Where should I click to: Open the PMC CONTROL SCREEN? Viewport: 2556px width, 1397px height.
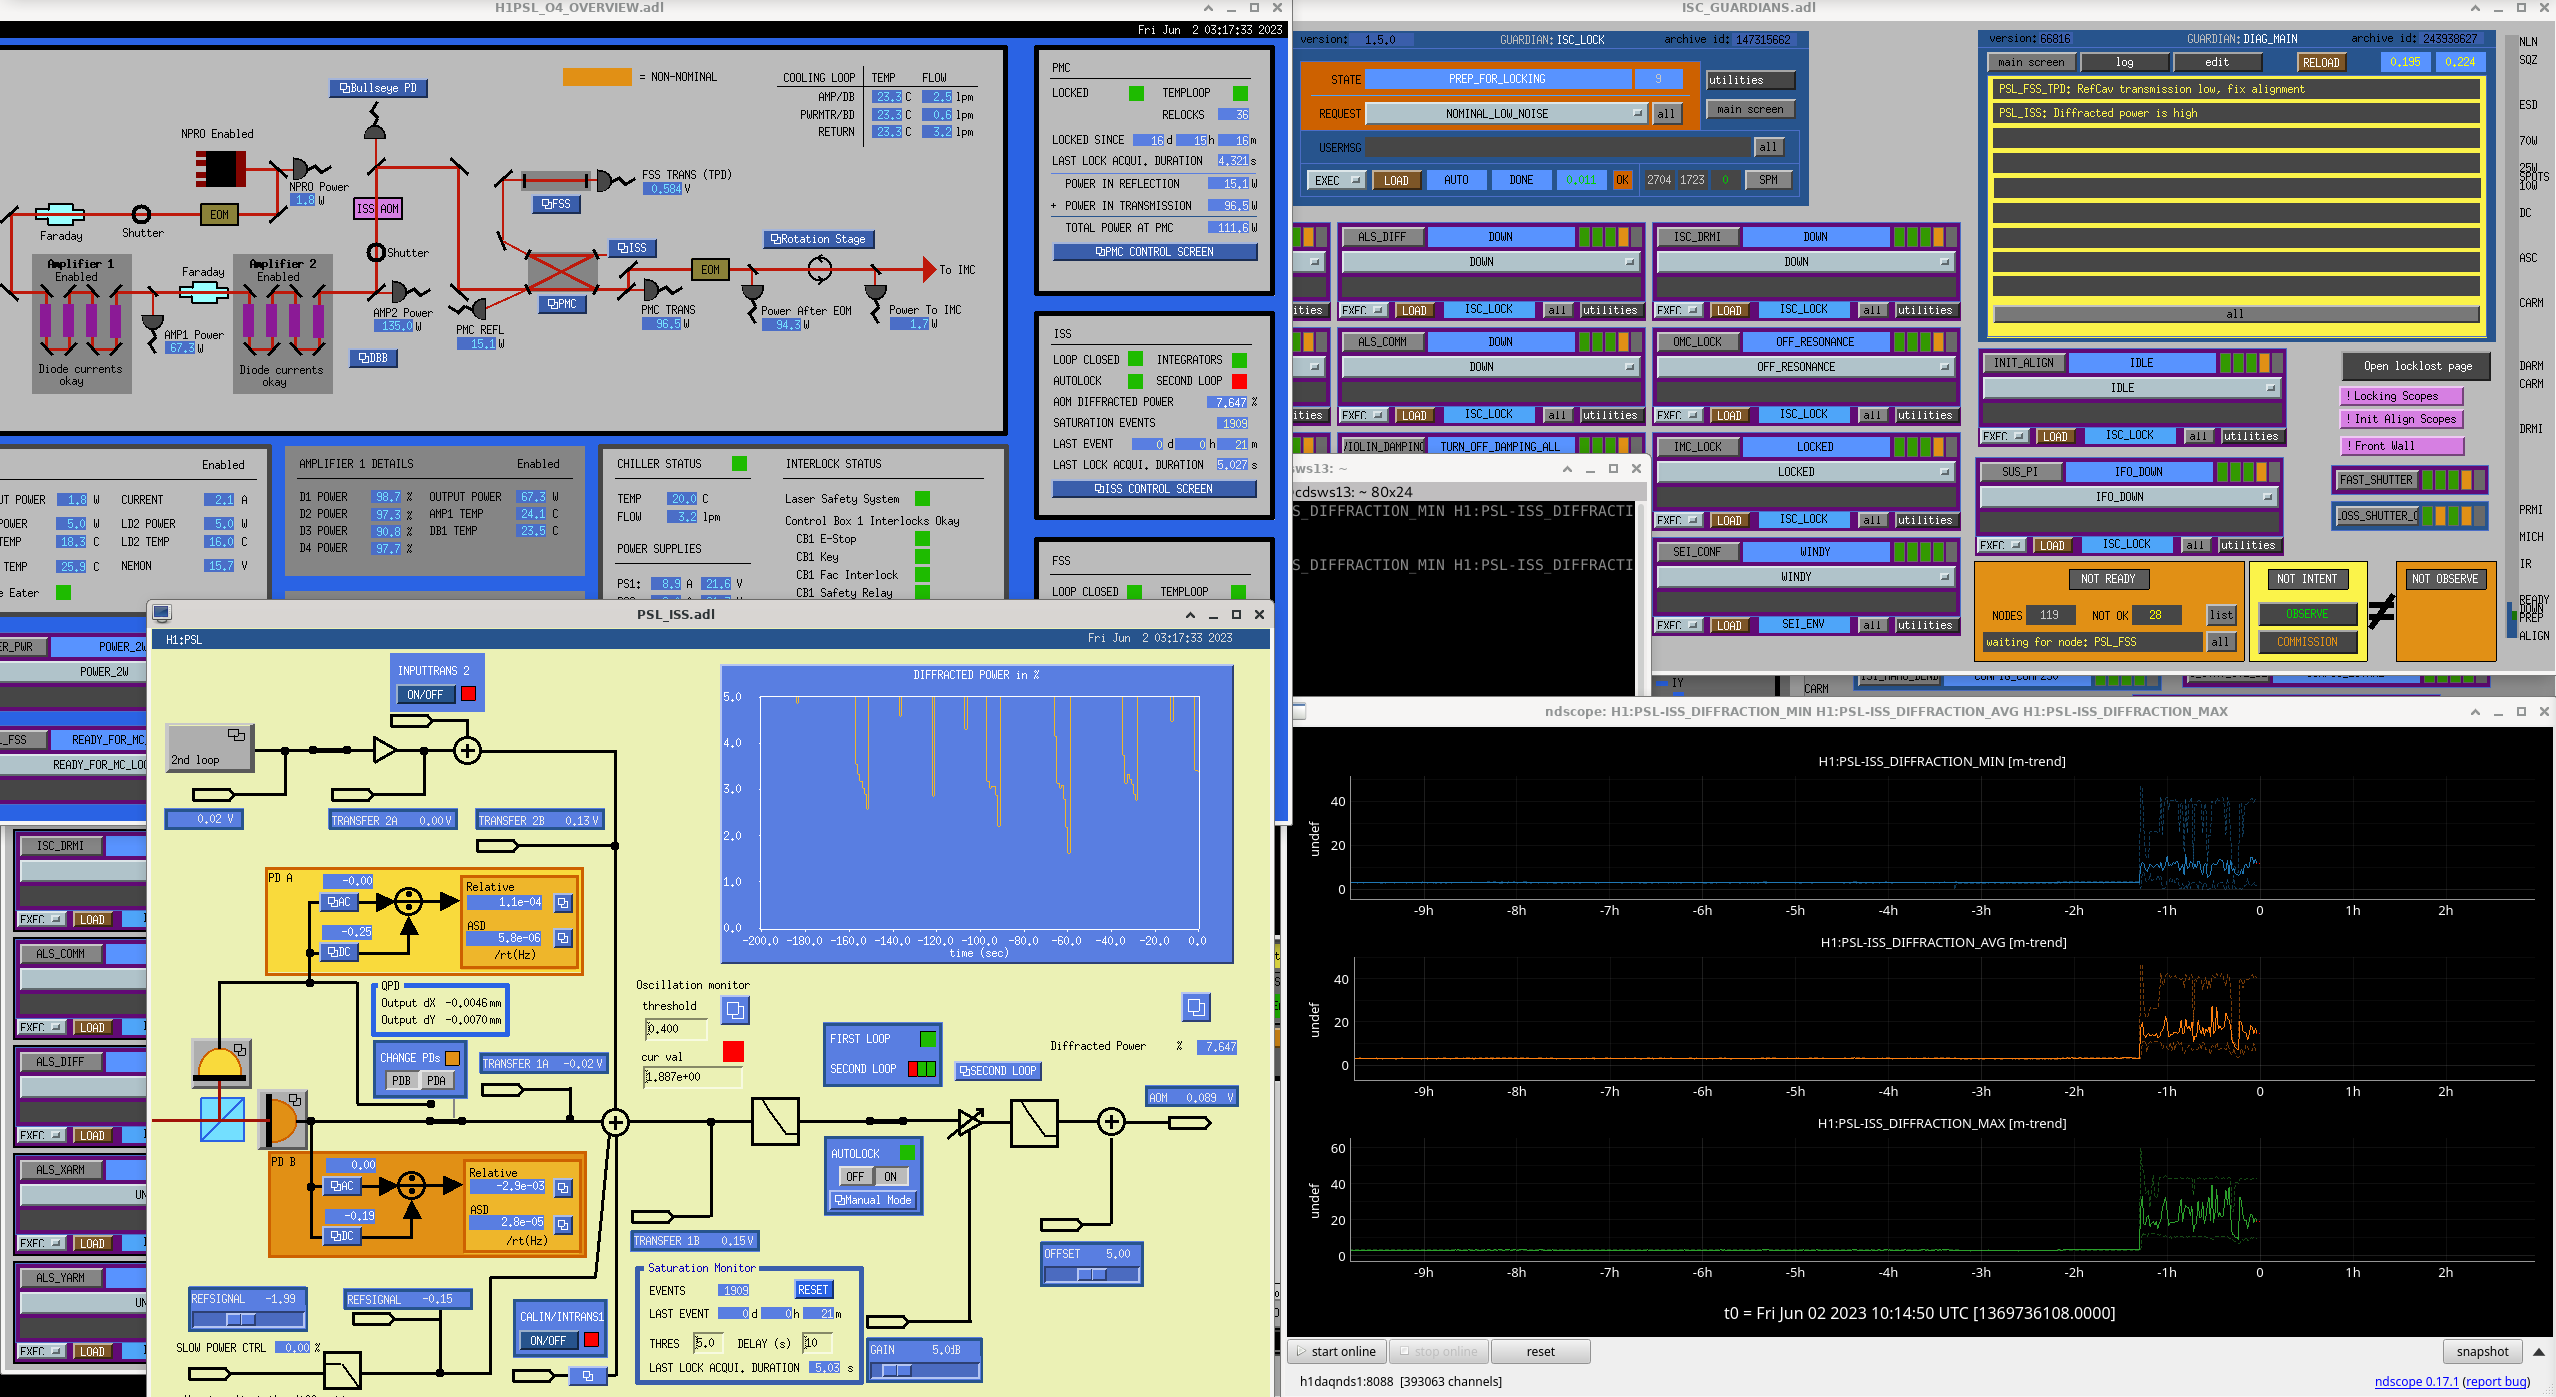[1155, 252]
